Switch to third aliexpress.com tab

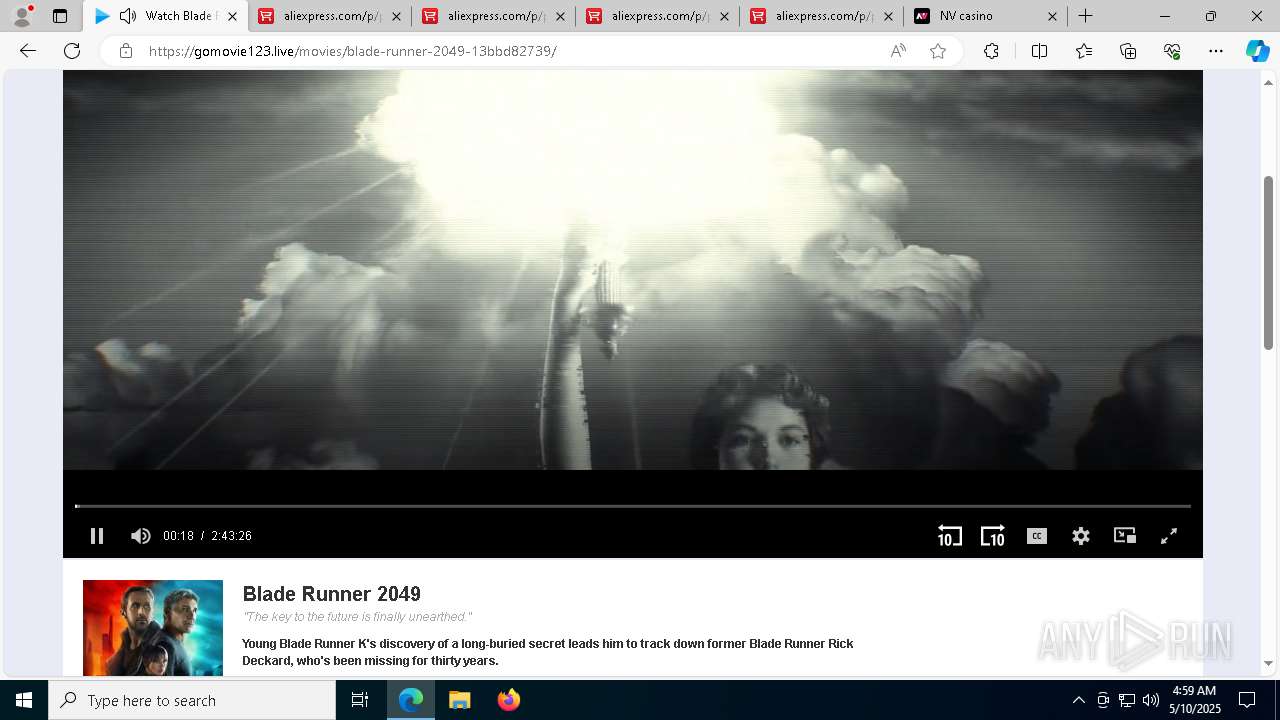point(658,16)
